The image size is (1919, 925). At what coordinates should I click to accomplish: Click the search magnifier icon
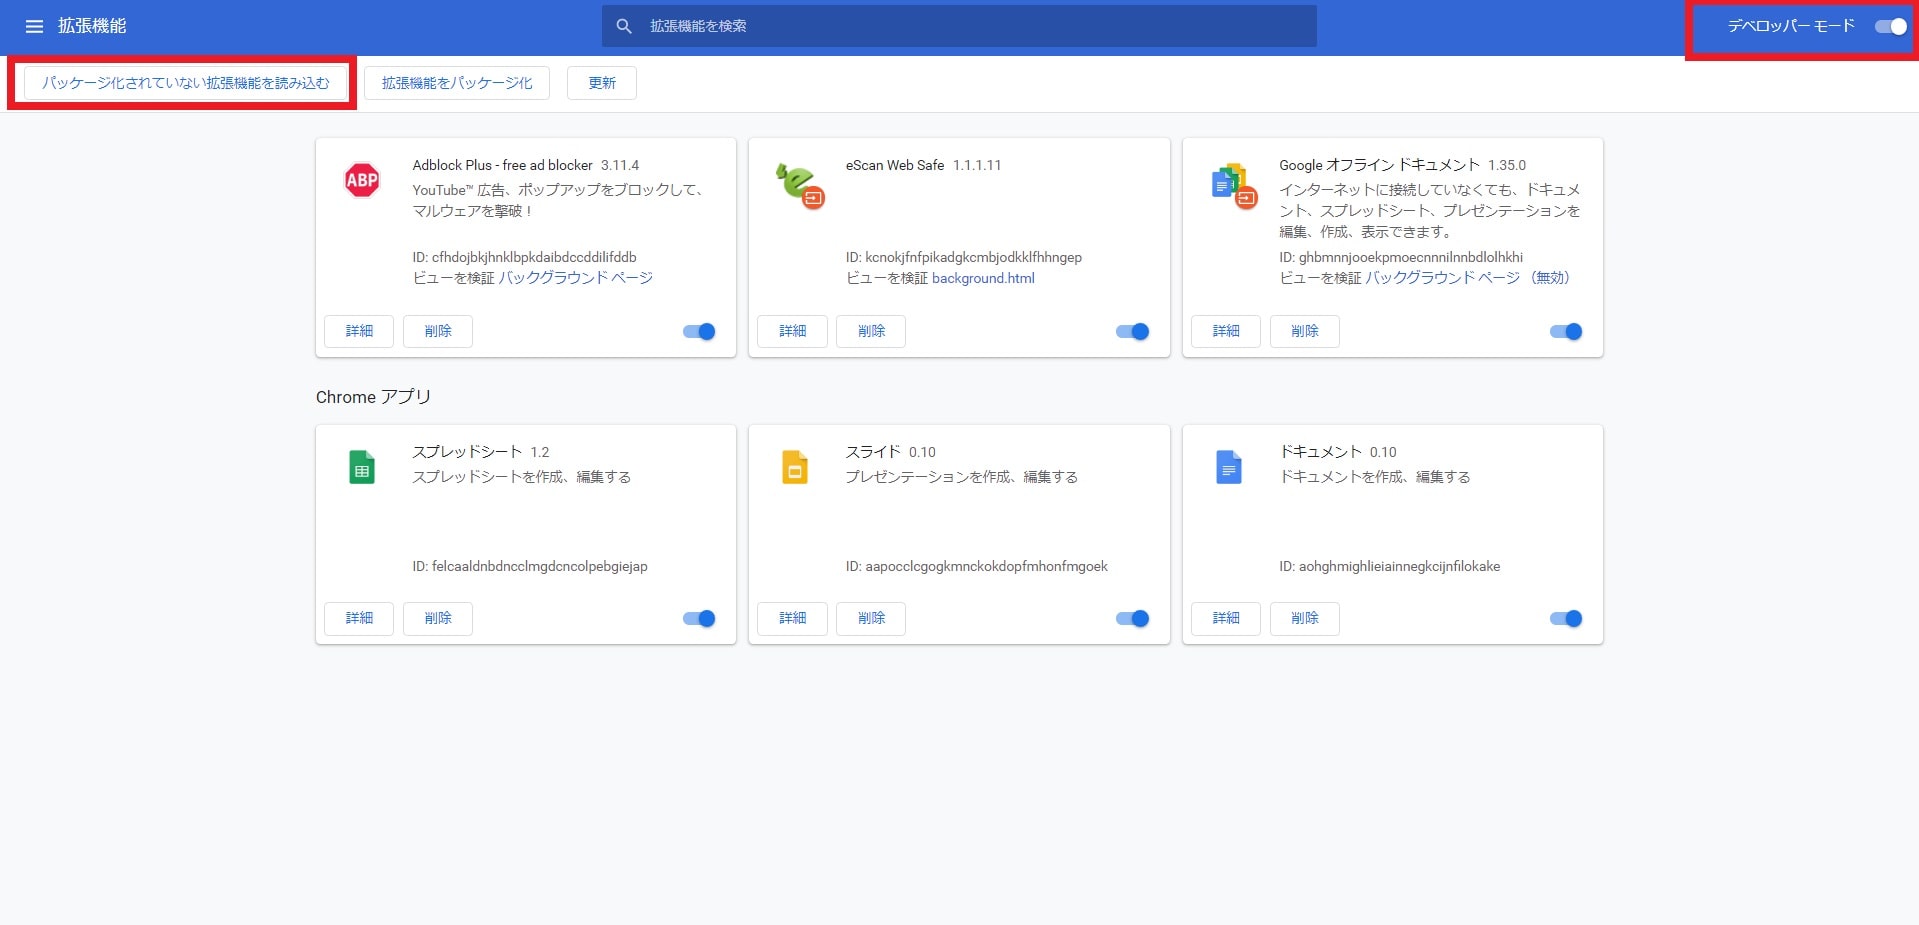pyautogui.click(x=624, y=26)
